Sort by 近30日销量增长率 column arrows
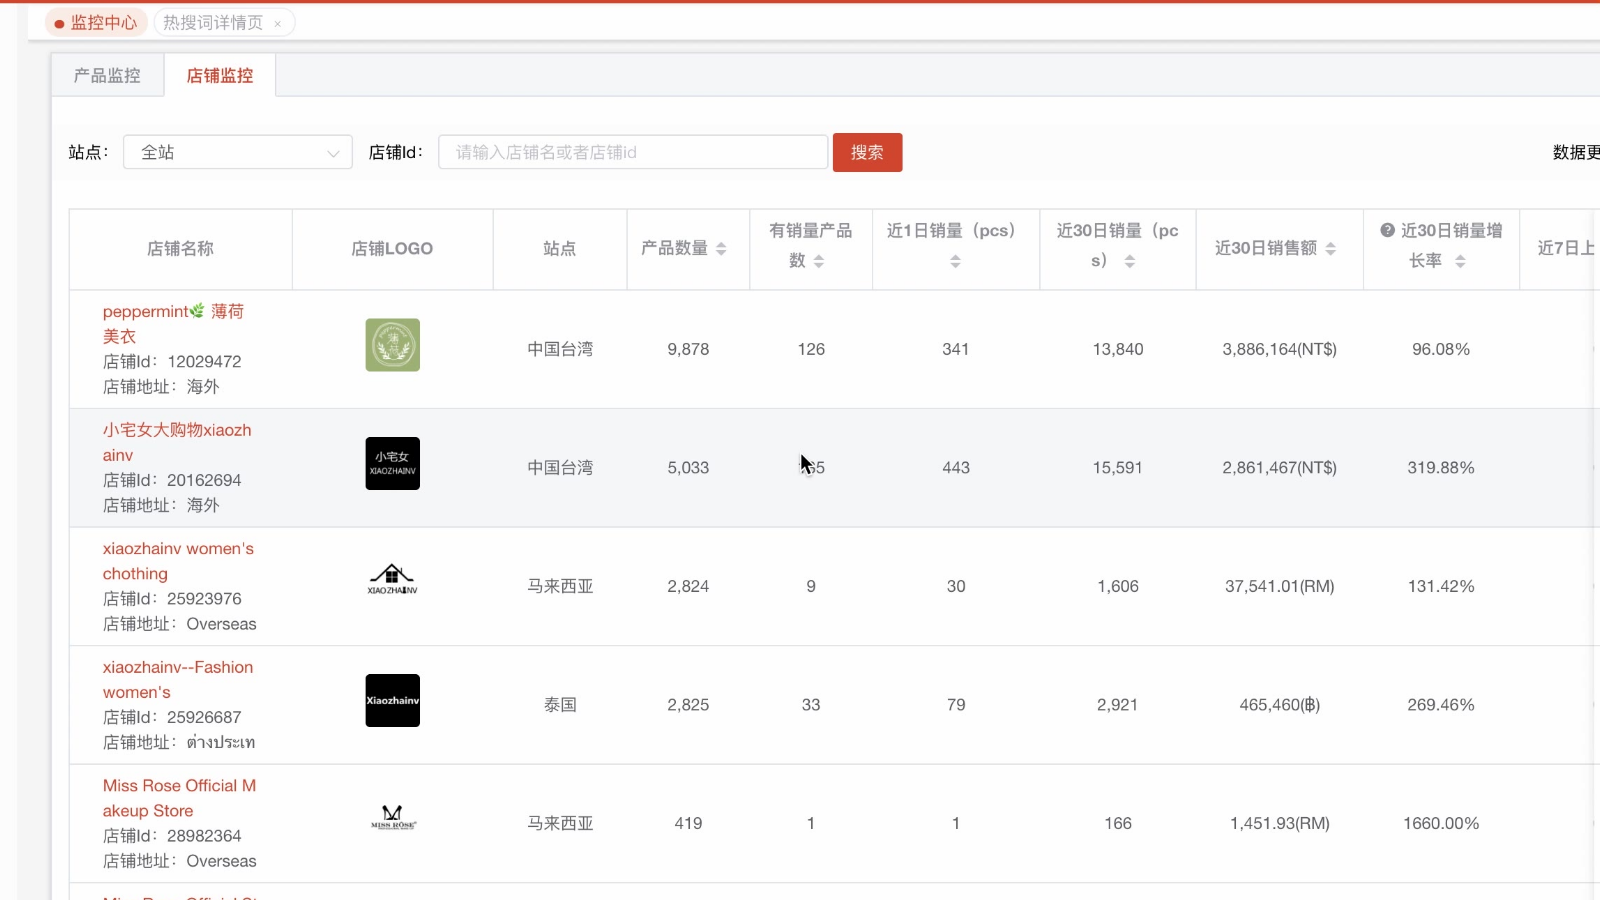The height and width of the screenshot is (900, 1600). point(1460,261)
